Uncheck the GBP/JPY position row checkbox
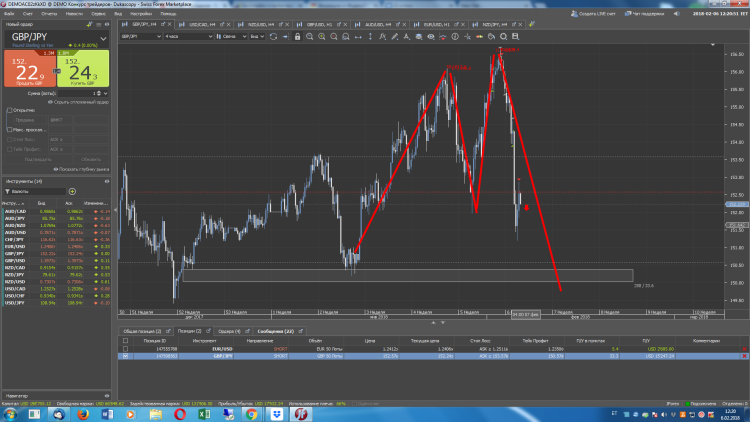Viewport: 750px width, 422px height. pos(125,356)
